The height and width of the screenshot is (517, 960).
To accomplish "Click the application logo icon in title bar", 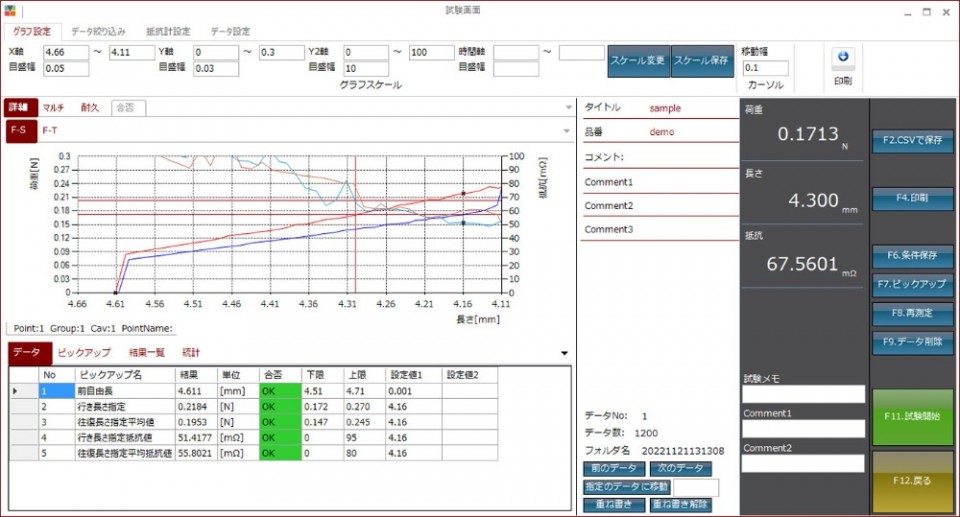I will (x=12, y=12).
